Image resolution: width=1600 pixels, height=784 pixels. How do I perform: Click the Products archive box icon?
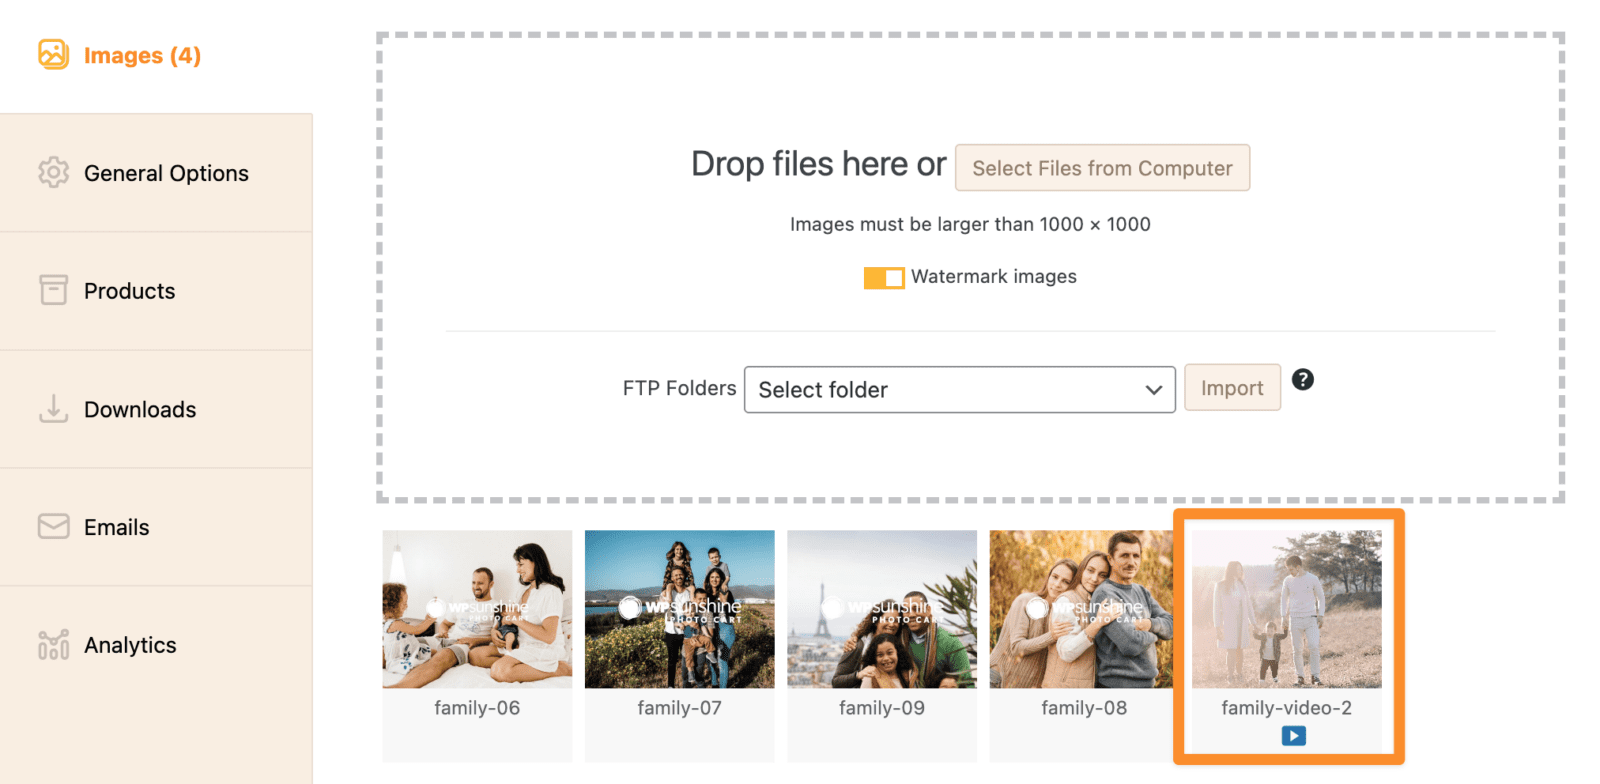pos(53,290)
